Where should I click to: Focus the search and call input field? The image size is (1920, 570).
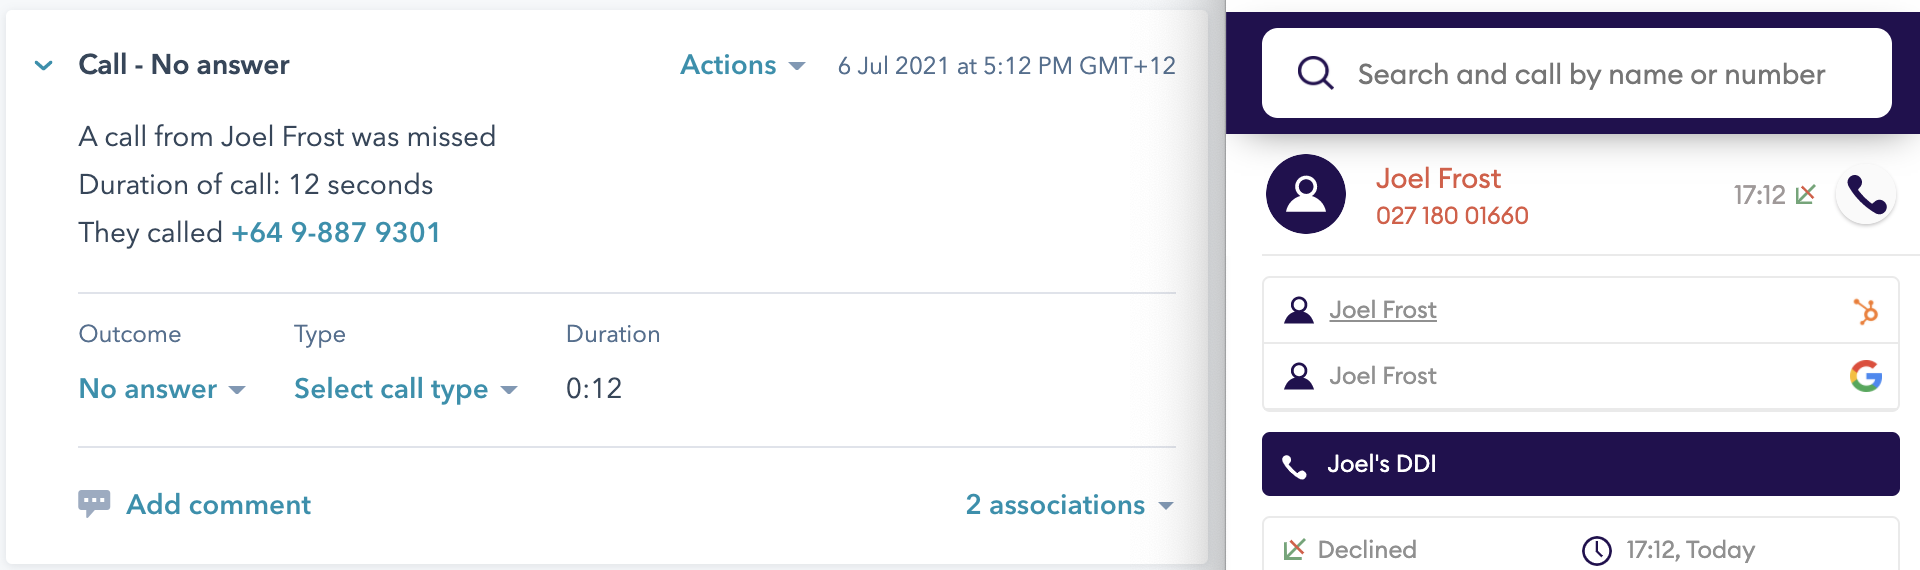[x=1600, y=74]
